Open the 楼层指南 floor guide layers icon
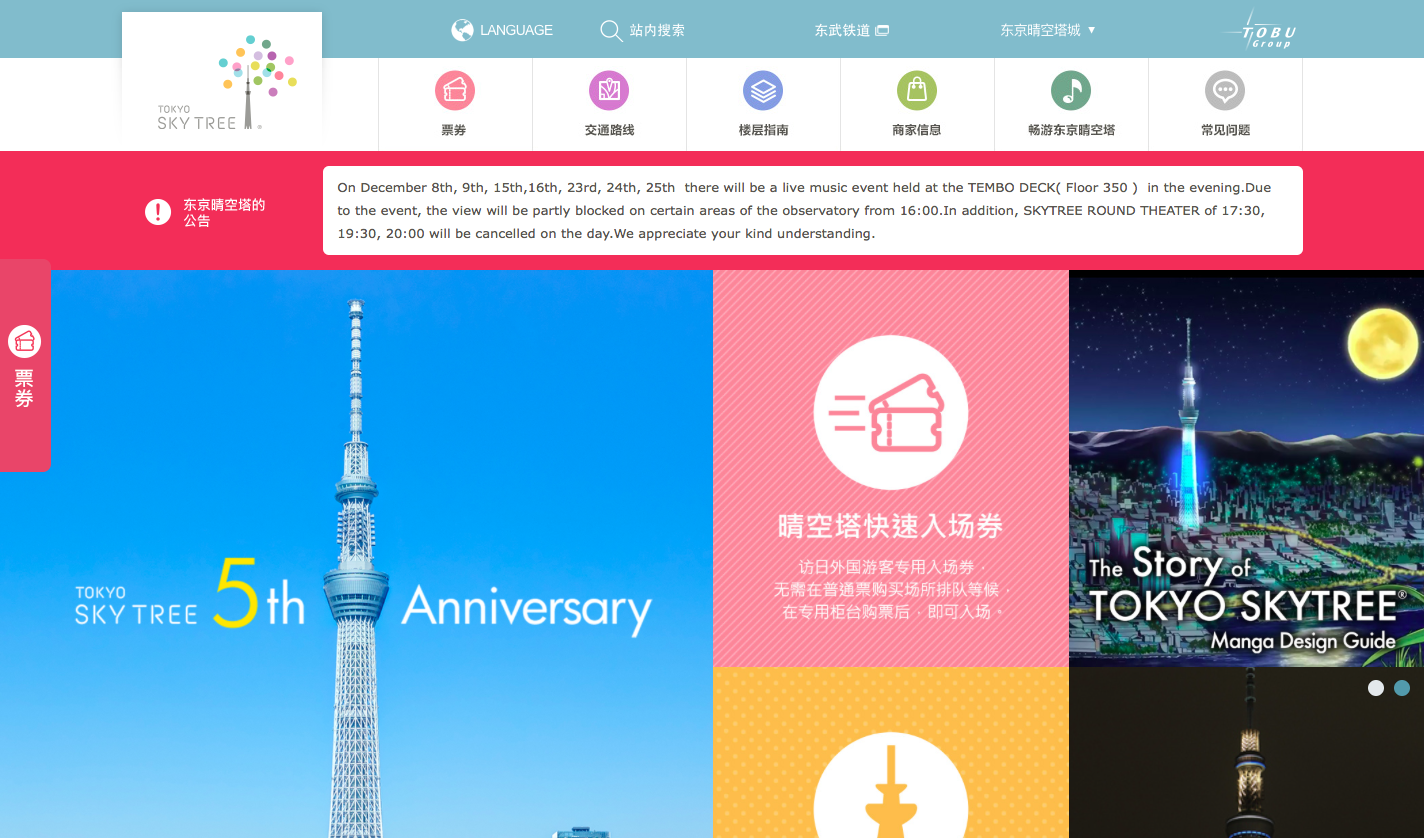The image size is (1424, 838). click(x=763, y=90)
